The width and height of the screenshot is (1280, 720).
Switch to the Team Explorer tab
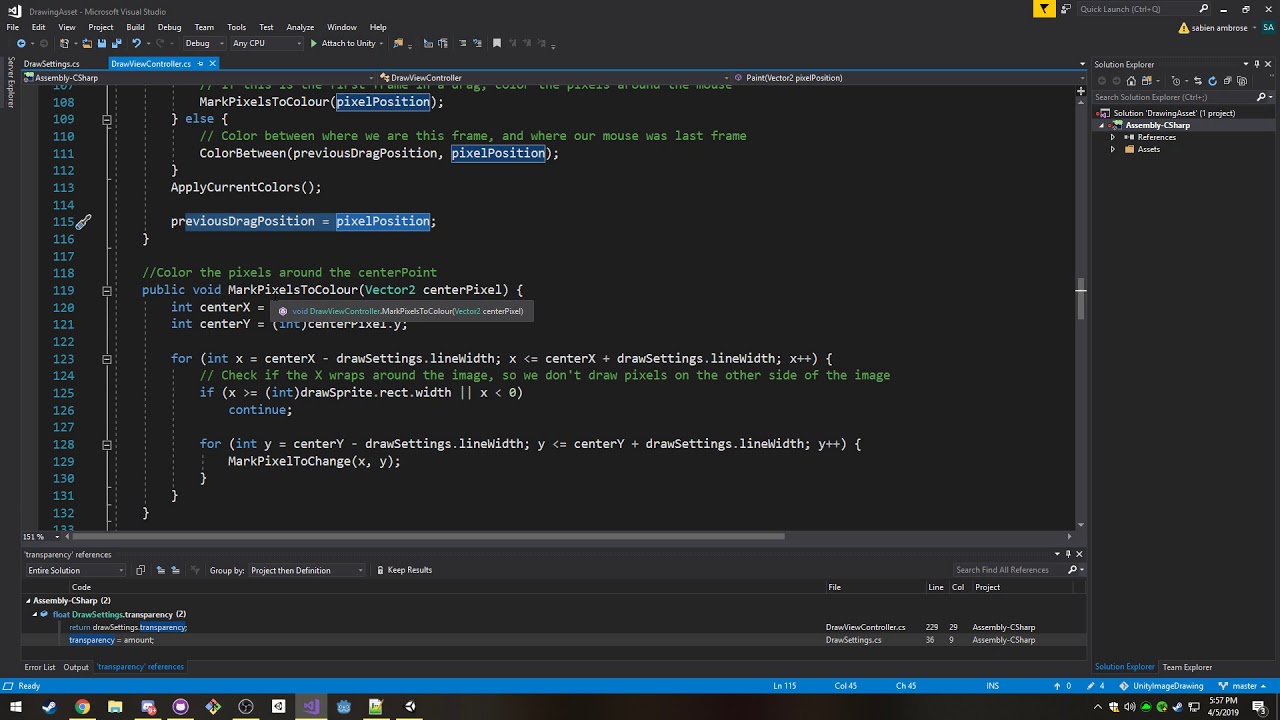(x=1187, y=667)
